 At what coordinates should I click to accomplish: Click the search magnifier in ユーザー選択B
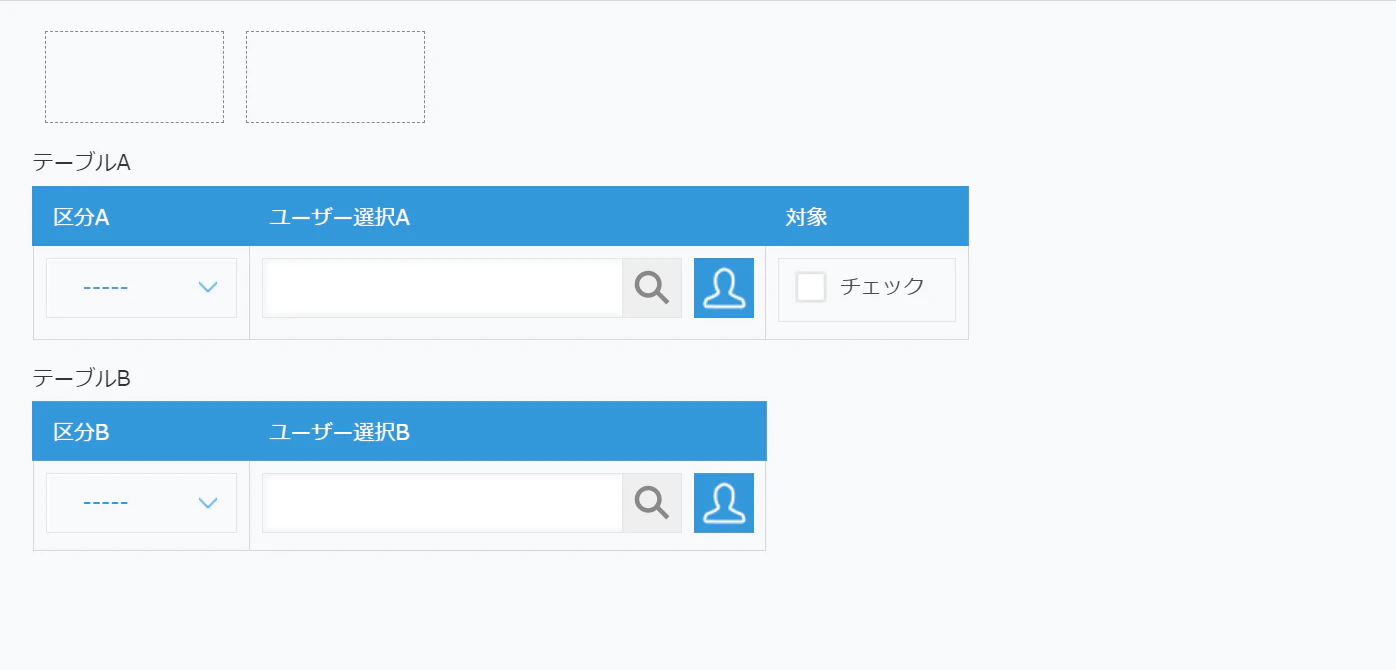click(652, 503)
